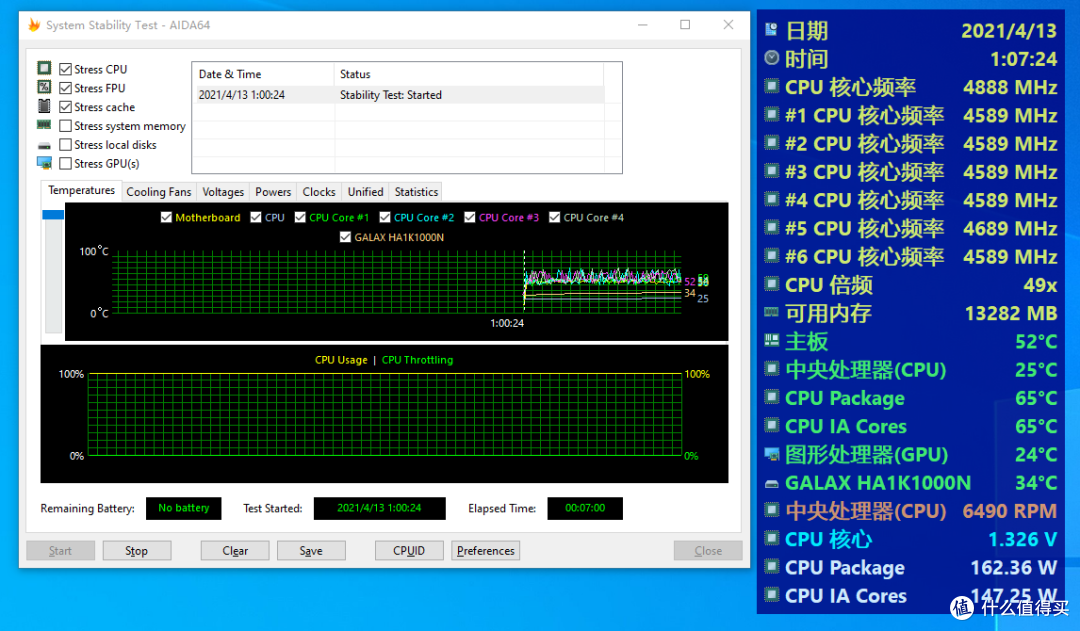Click the drive icon next to GALAX HA1K1000N 34°C
The image size is (1080, 631).
tap(771, 483)
